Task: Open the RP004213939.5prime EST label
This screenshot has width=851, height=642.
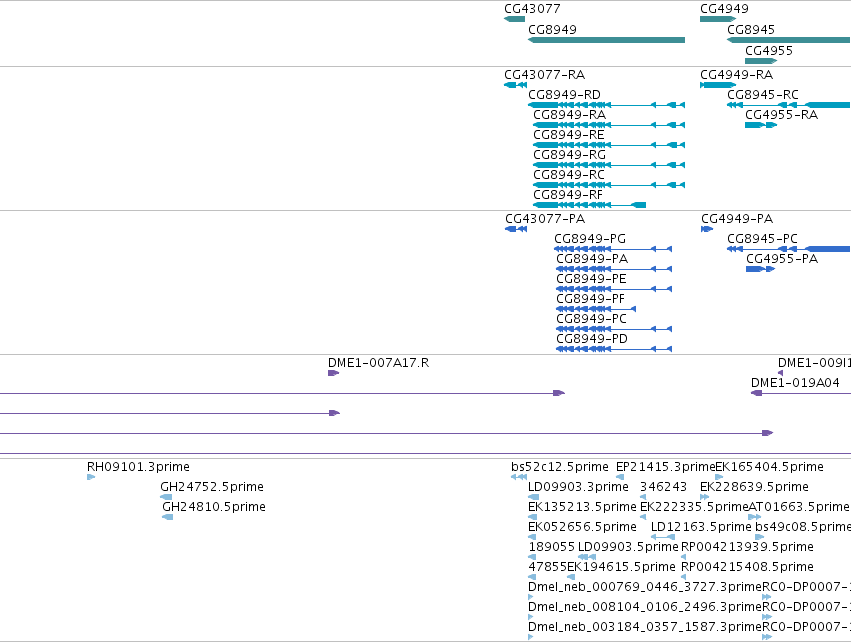Action: pyautogui.click(x=747, y=548)
